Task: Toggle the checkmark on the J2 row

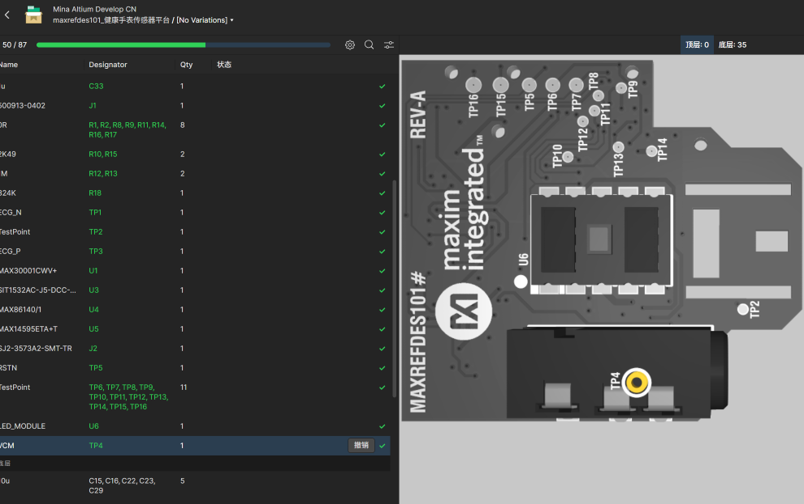Action: (382, 349)
